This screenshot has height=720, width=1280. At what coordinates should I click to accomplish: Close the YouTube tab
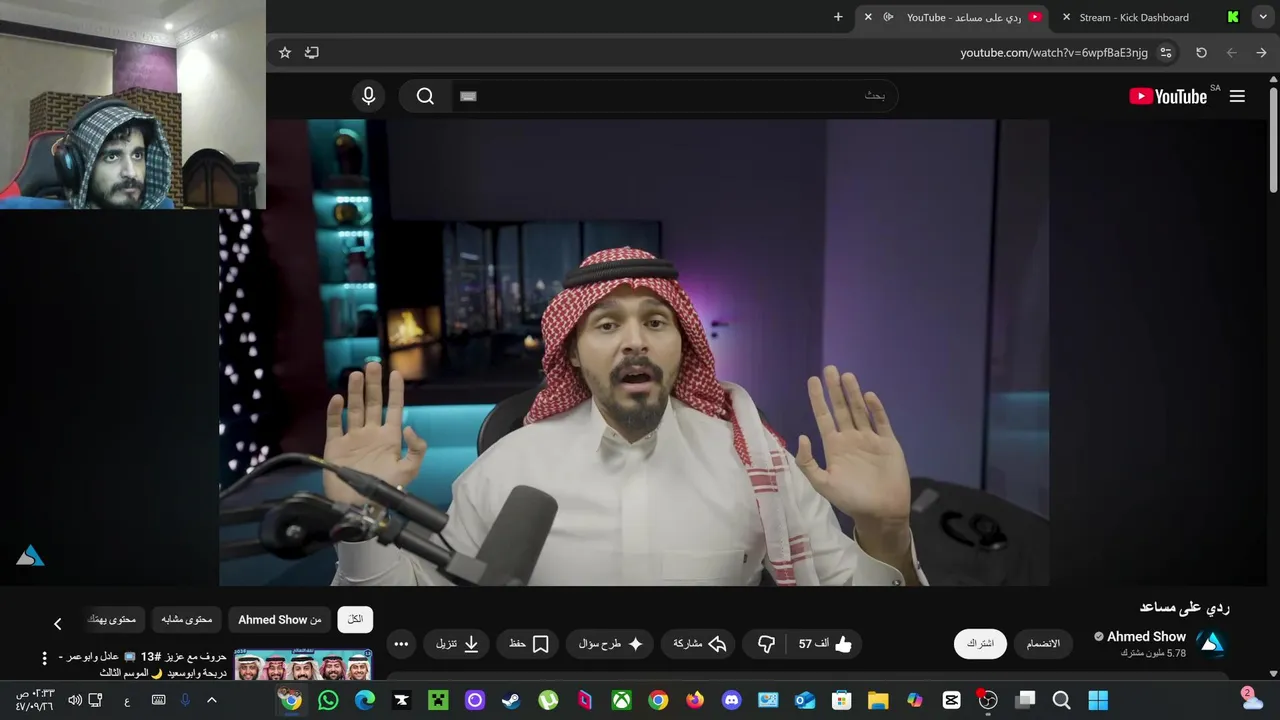click(x=868, y=17)
